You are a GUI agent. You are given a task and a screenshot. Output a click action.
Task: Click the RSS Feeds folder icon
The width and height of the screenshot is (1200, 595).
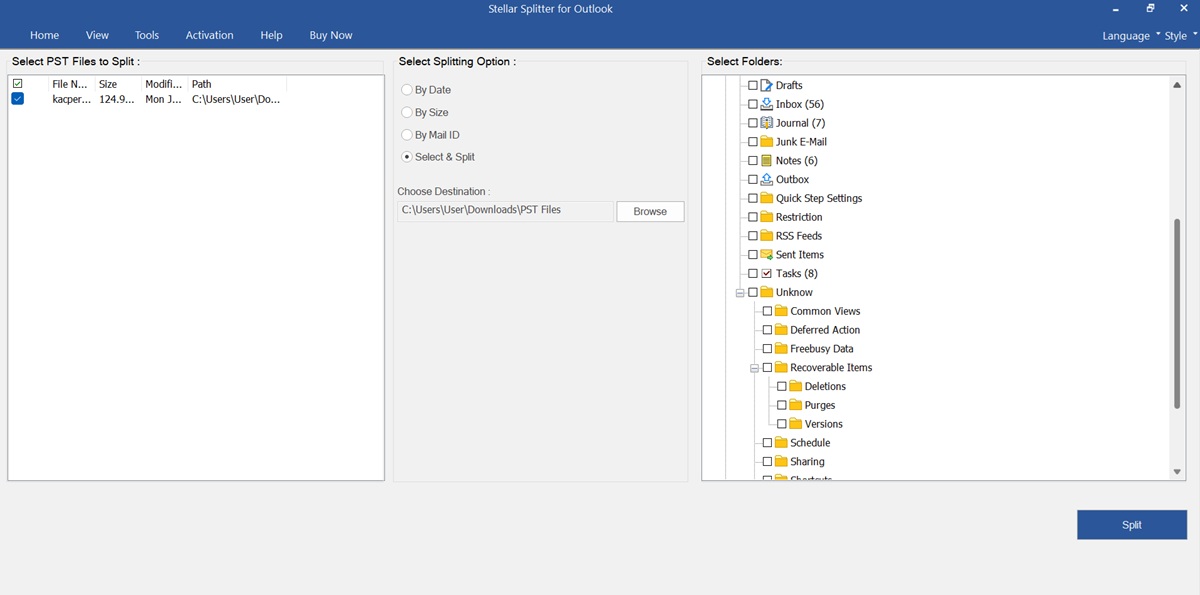point(767,236)
